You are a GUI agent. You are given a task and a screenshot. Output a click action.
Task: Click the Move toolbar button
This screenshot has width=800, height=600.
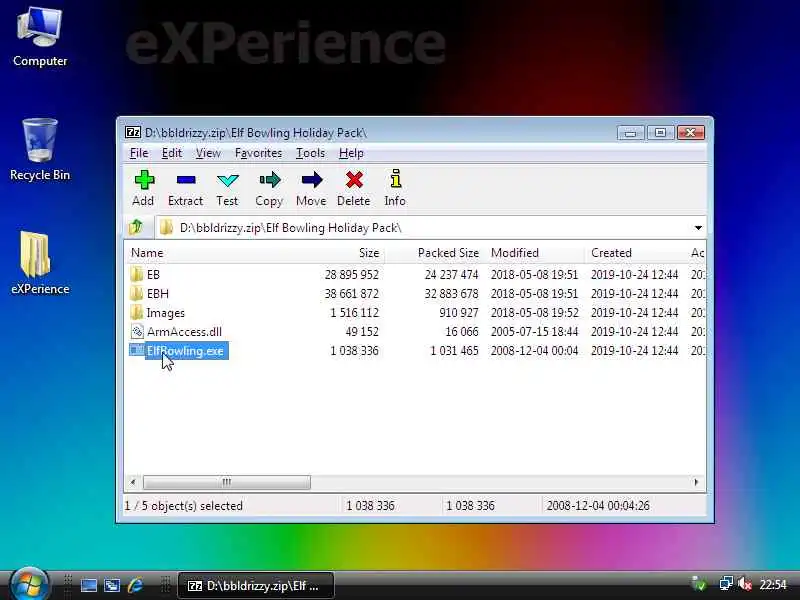pos(311,188)
